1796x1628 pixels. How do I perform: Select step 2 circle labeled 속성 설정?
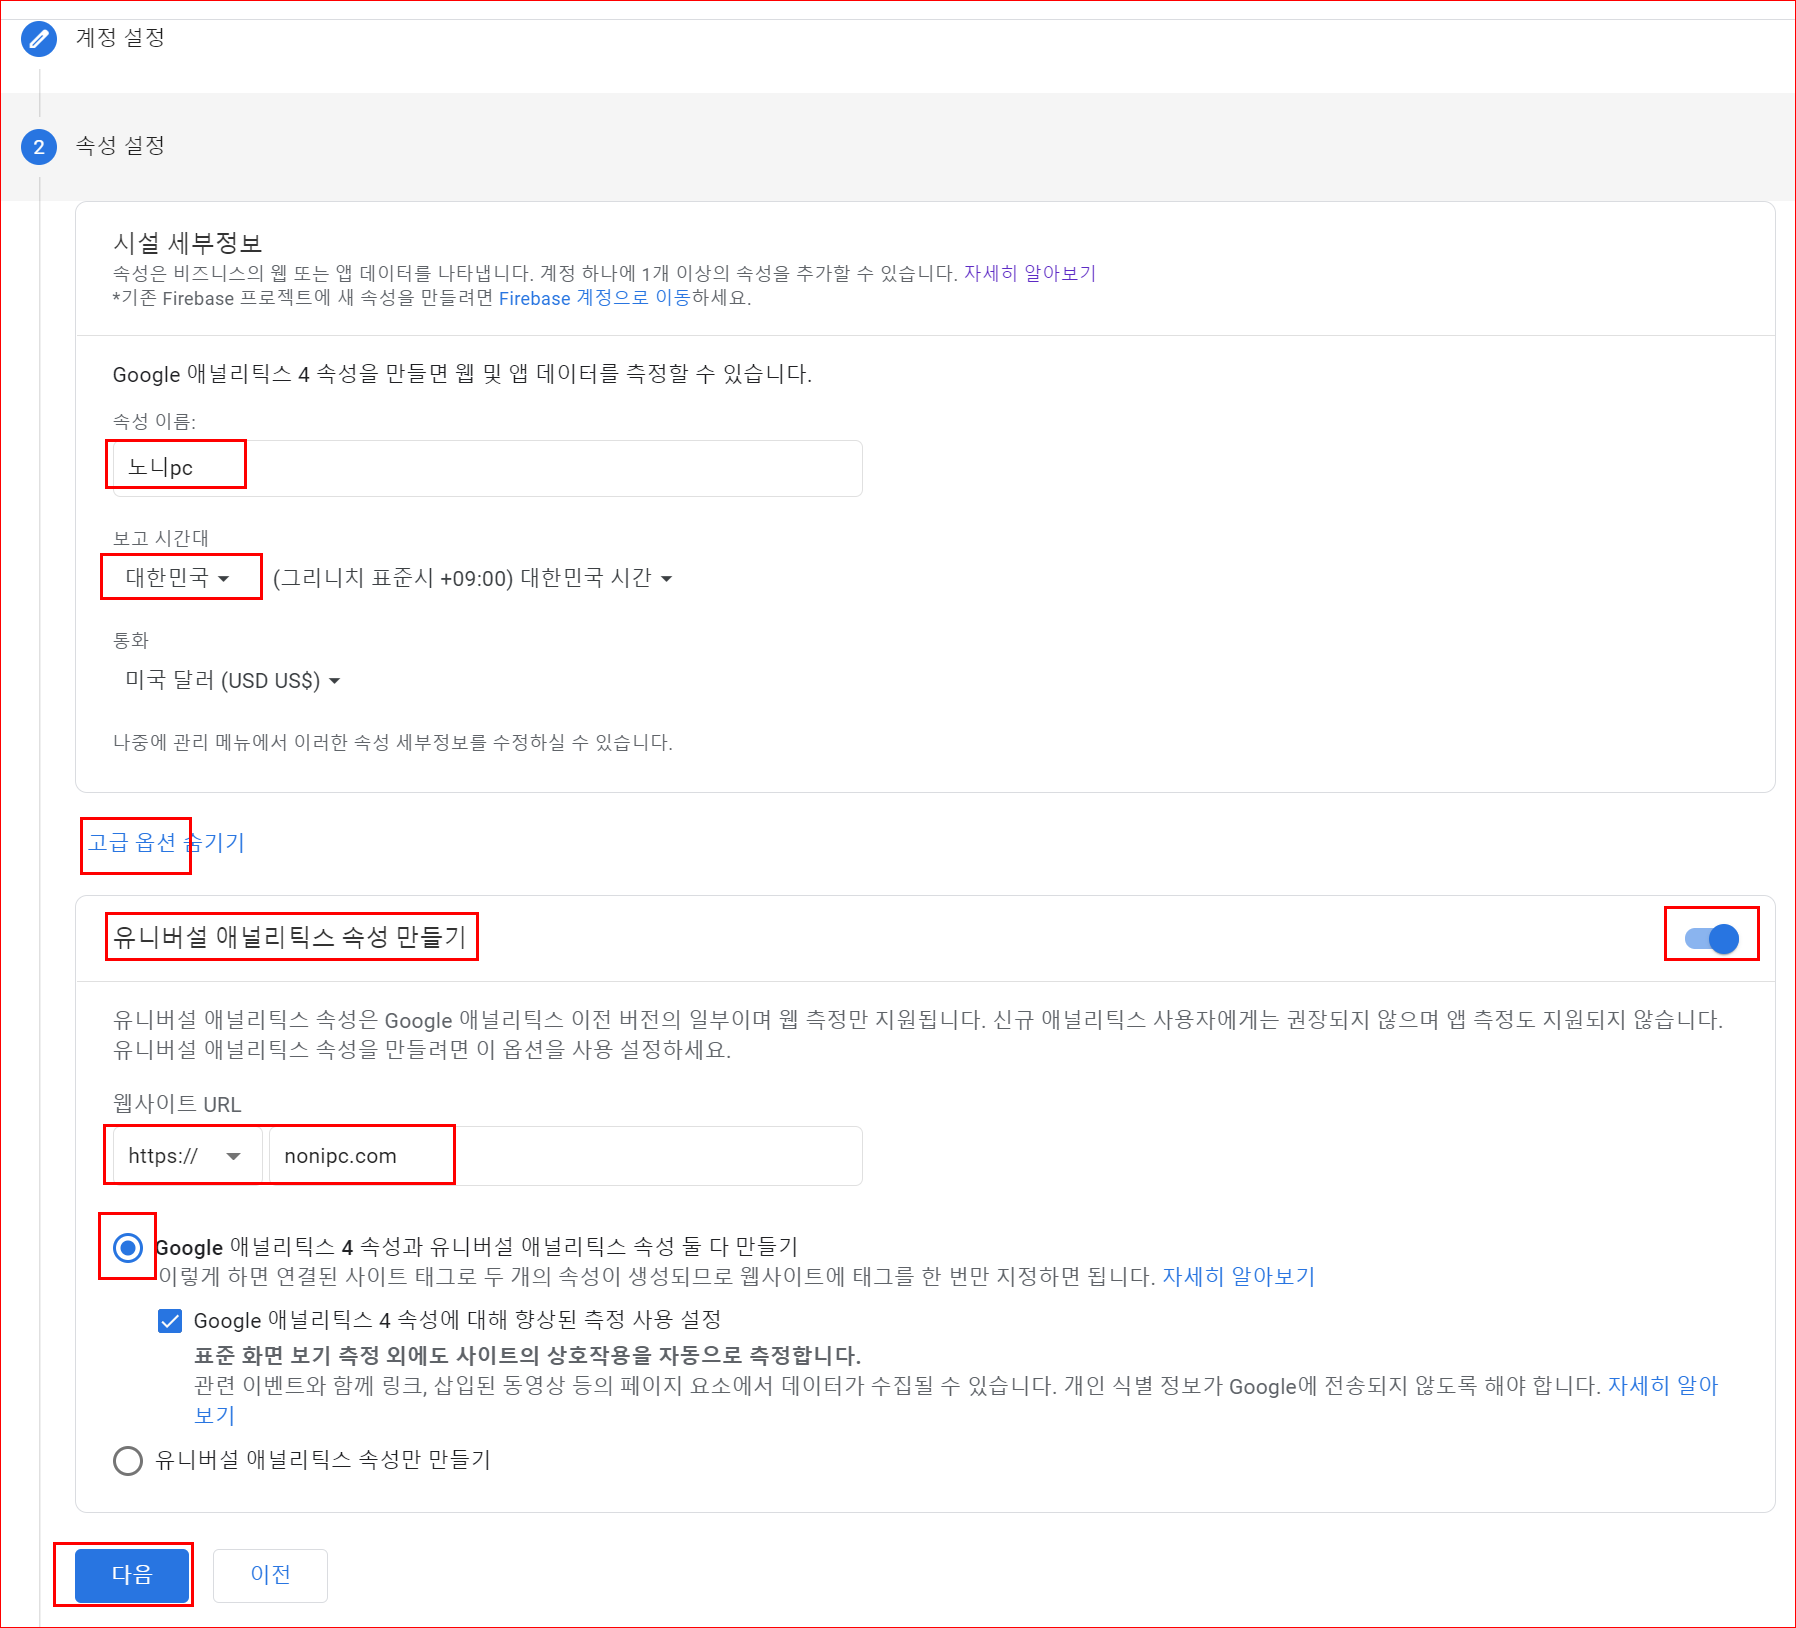38,147
